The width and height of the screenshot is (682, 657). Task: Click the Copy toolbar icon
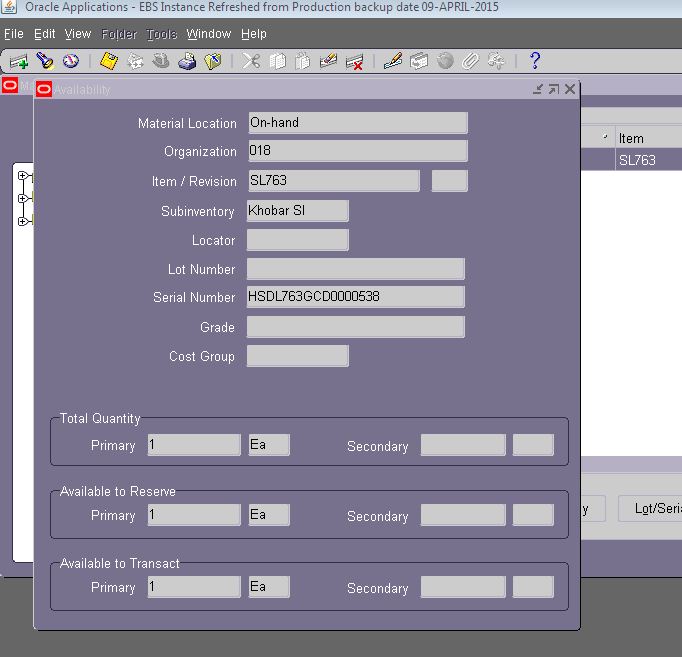tap(277, 61)
